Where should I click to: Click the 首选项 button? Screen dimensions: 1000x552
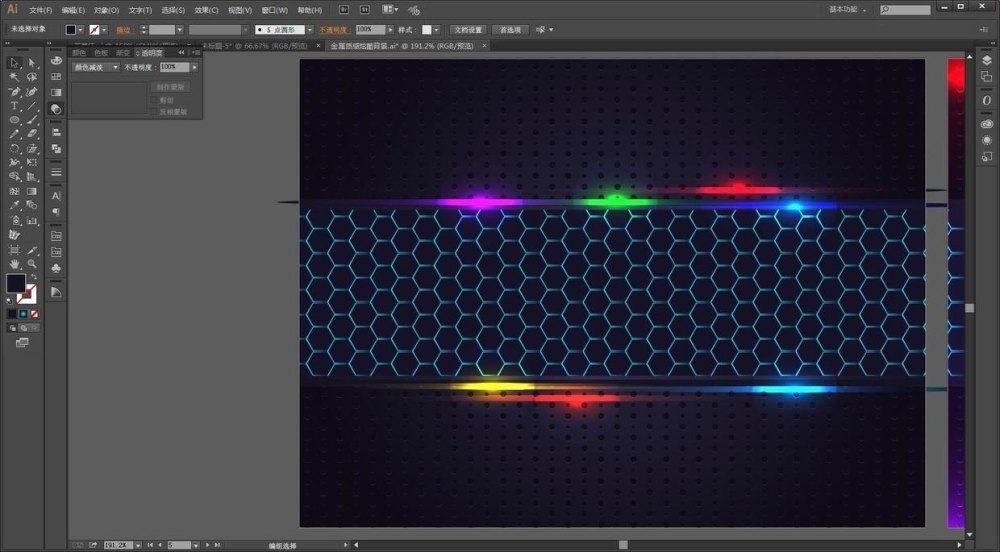(510, 30)
